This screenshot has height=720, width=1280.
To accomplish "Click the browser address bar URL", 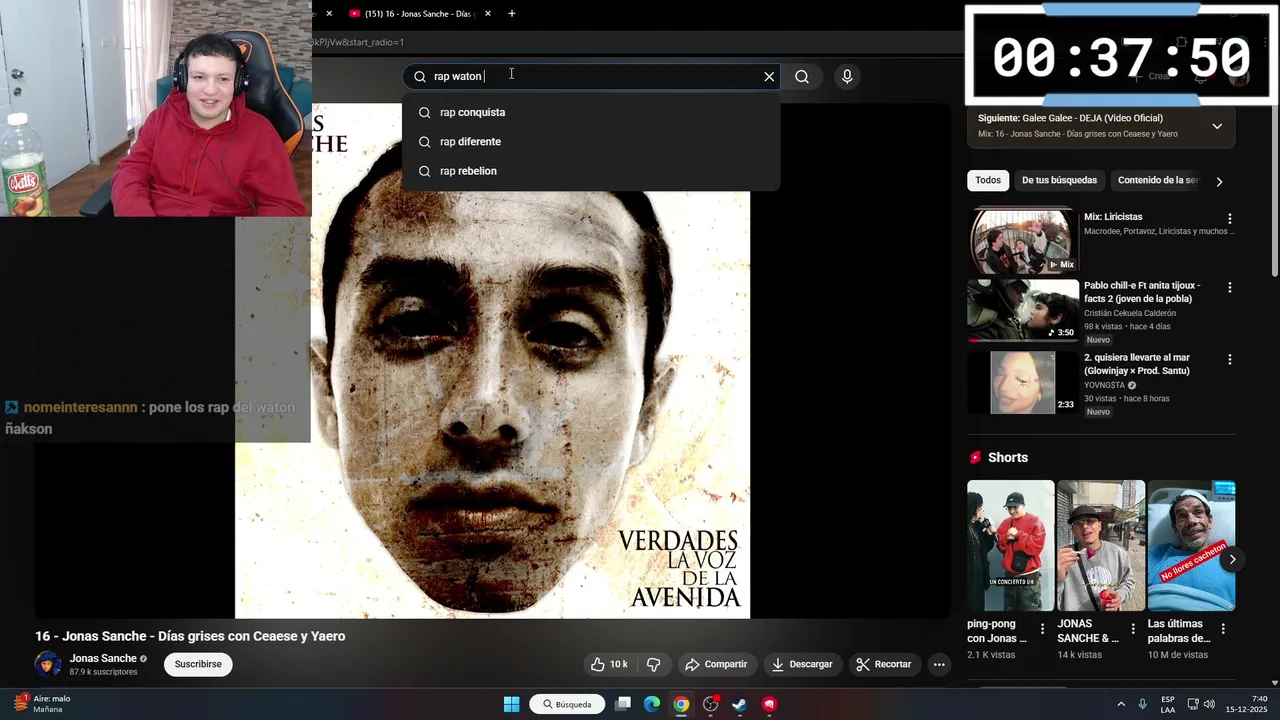I will click(x=358, y=42).
